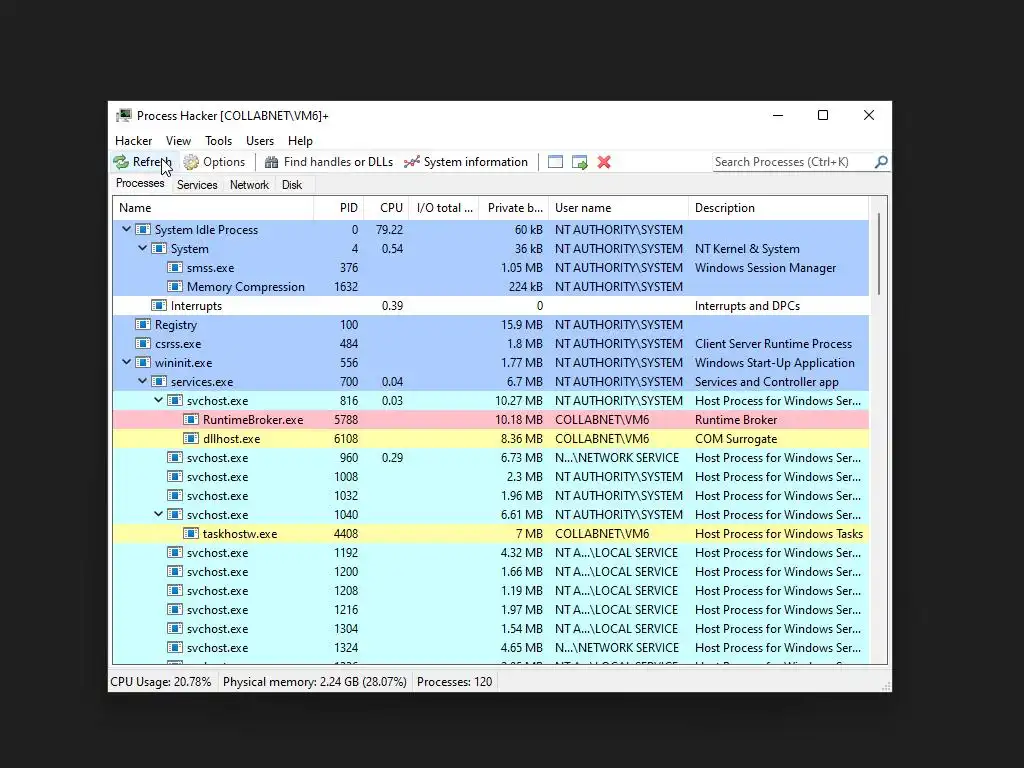1024x768 pixels.
Task: Select the Processes tab
Action: click(x=140, y=184)
